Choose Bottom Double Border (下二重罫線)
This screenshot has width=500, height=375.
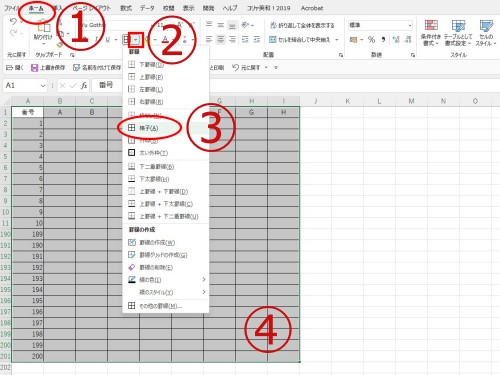(166, 167)
